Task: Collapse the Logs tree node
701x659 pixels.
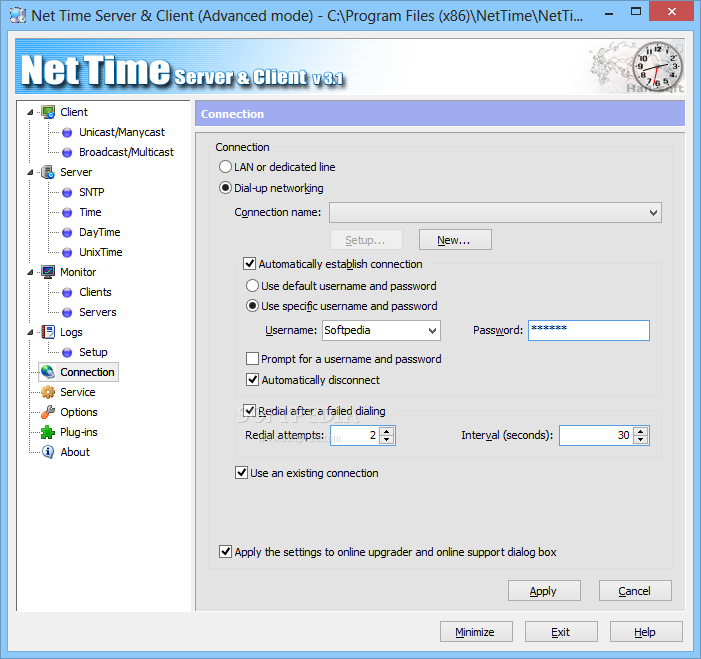Action: pos(30,332)
